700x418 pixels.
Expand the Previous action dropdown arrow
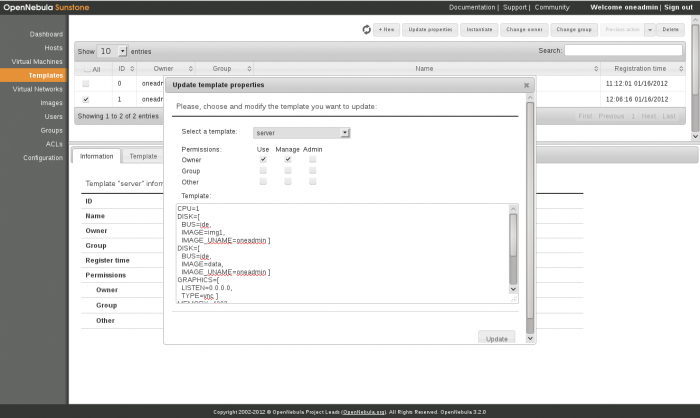pyautogui.click(x=650, y=29)
